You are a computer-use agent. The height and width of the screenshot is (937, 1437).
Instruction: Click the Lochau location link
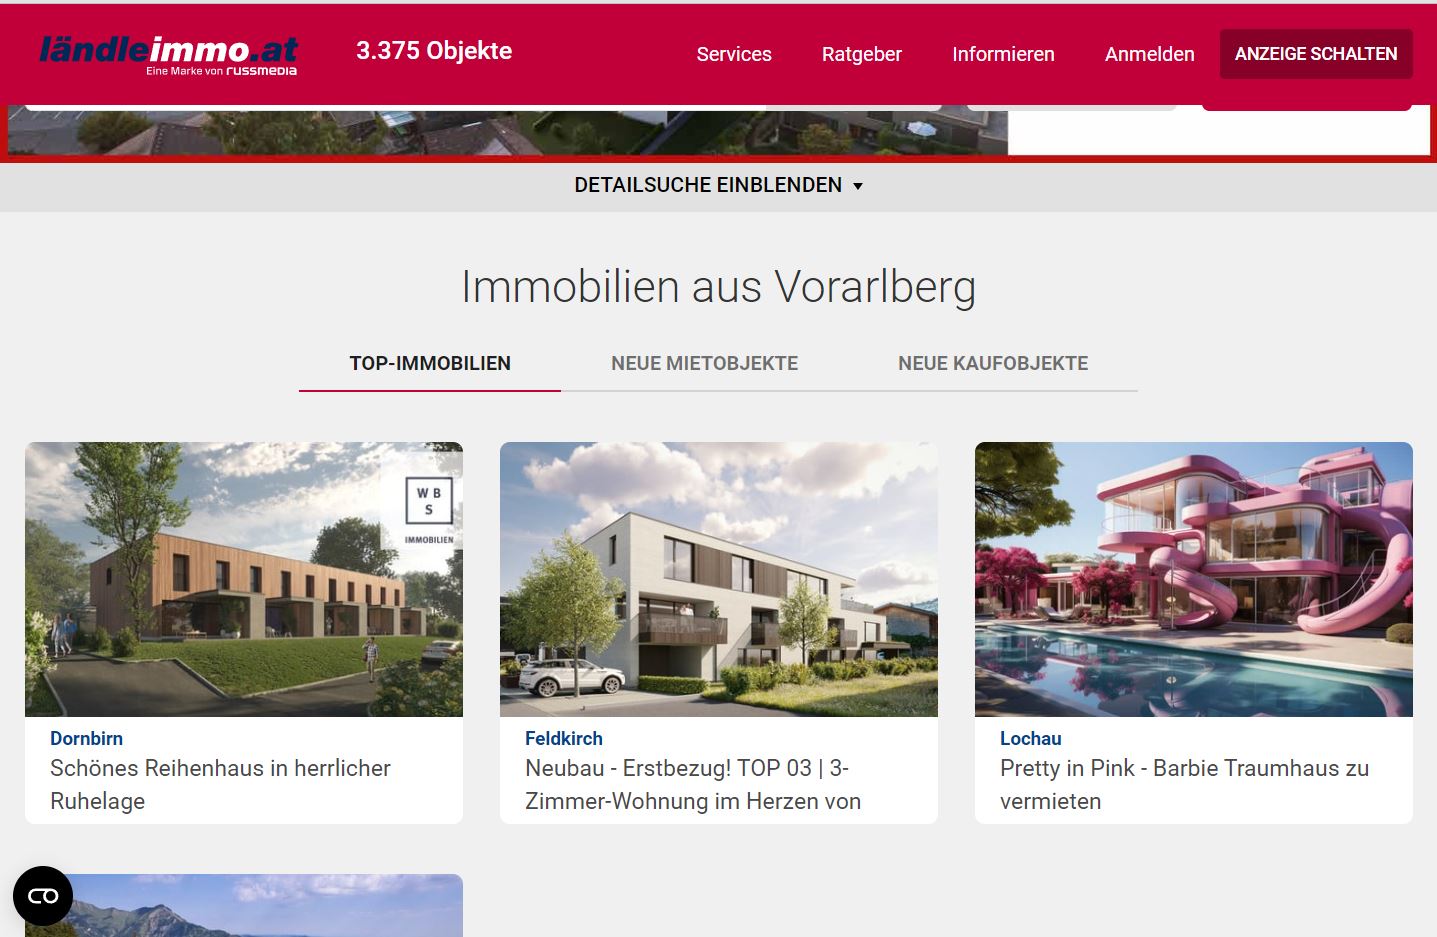1030,738
